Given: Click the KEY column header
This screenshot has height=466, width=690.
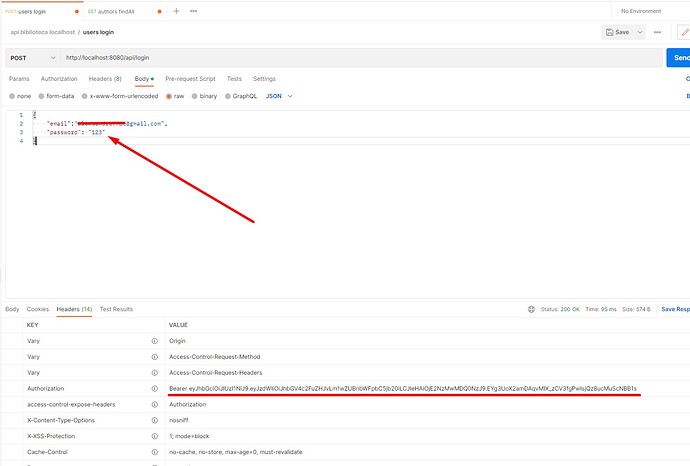Looking at the screenshot, I should pos(33,325).
